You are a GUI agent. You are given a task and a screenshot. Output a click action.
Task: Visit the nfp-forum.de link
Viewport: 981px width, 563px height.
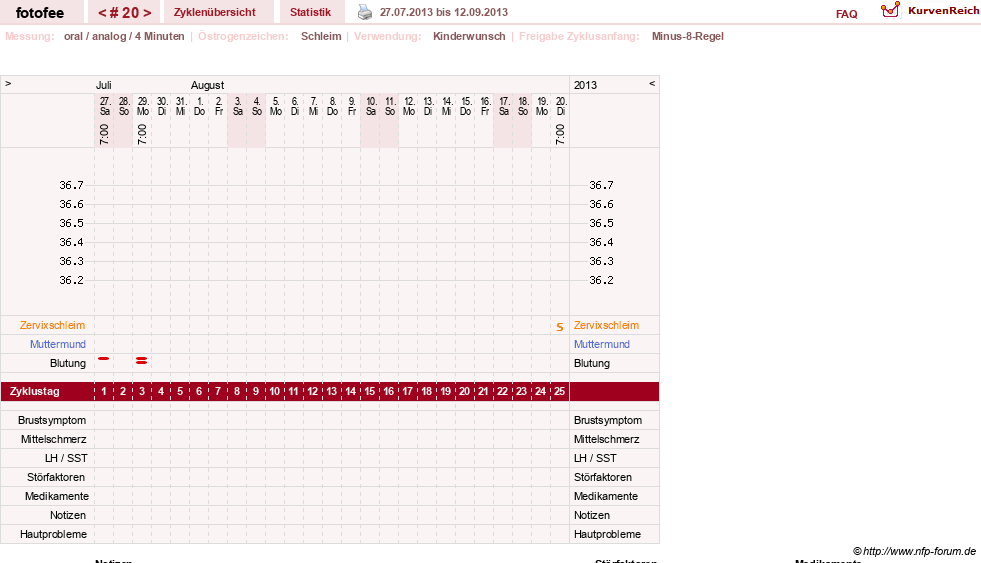(919, 551)
